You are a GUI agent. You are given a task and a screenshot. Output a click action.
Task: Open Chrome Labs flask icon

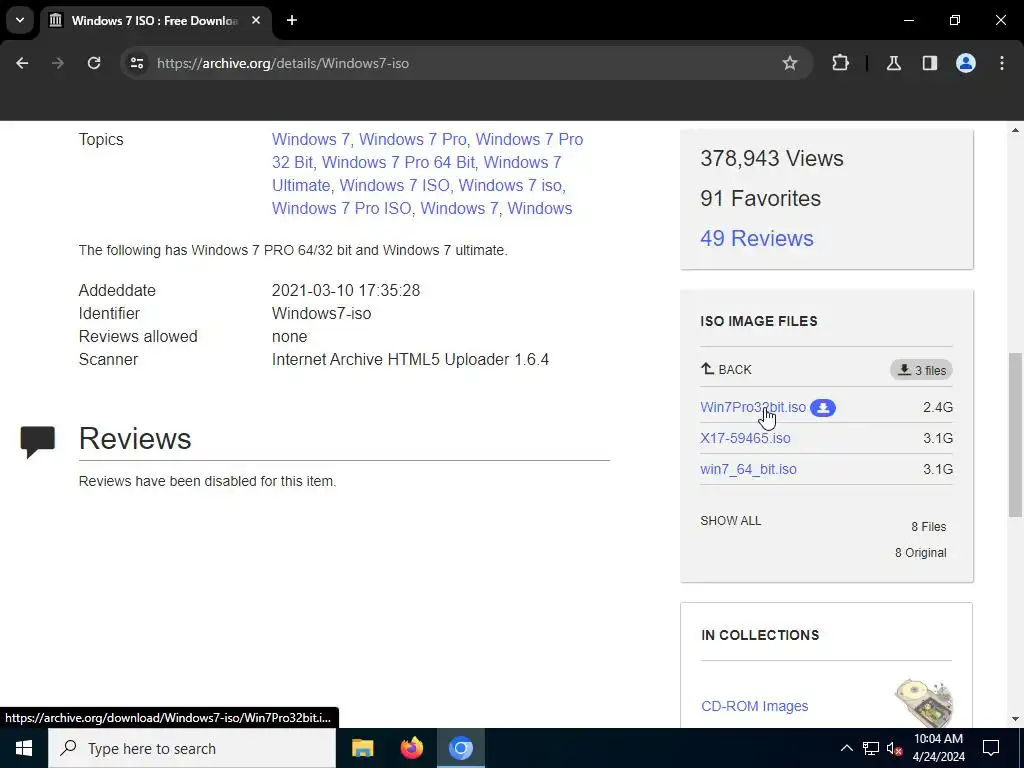tap(893, 63)
